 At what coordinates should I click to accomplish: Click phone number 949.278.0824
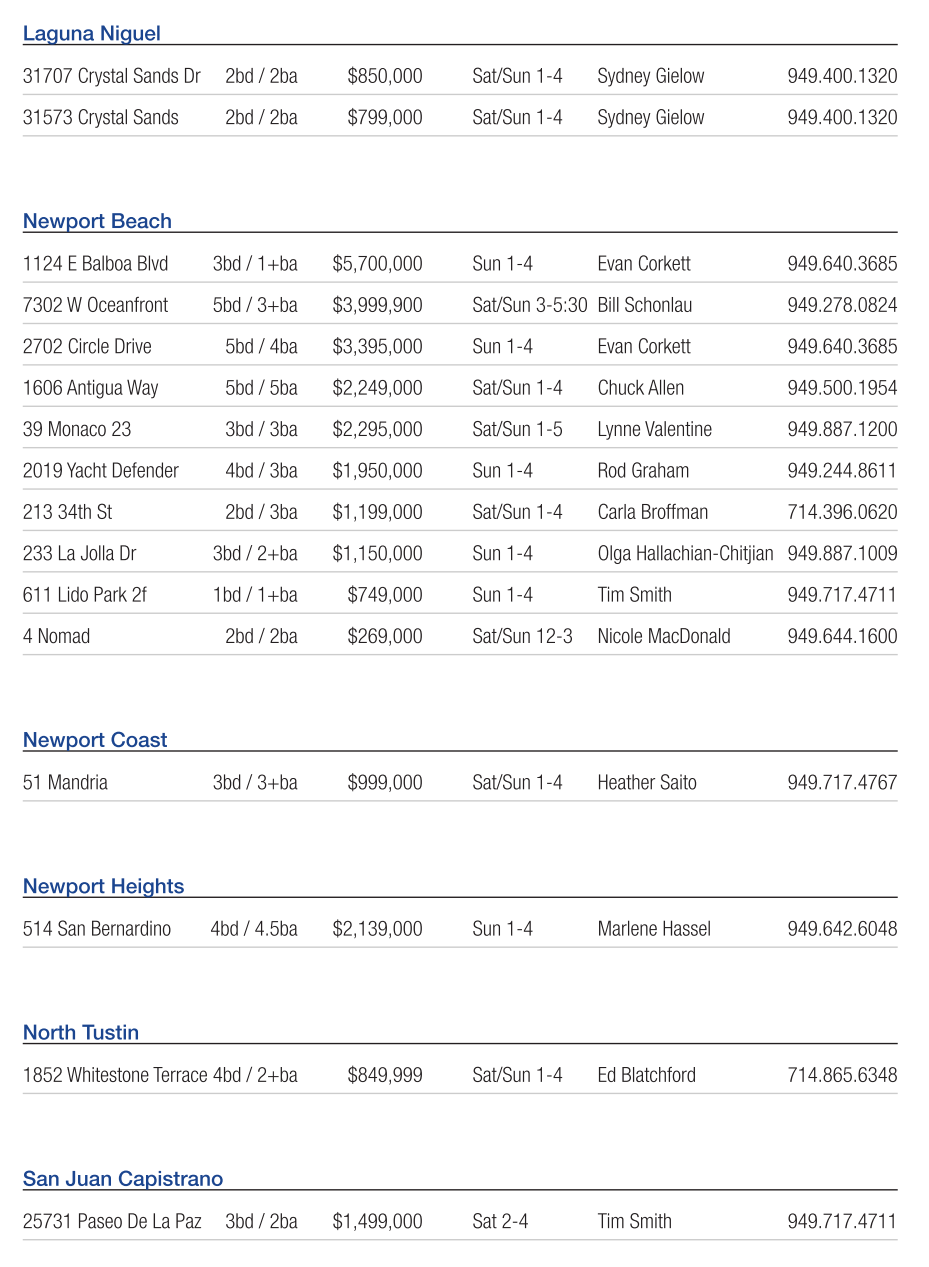point(842,305)
